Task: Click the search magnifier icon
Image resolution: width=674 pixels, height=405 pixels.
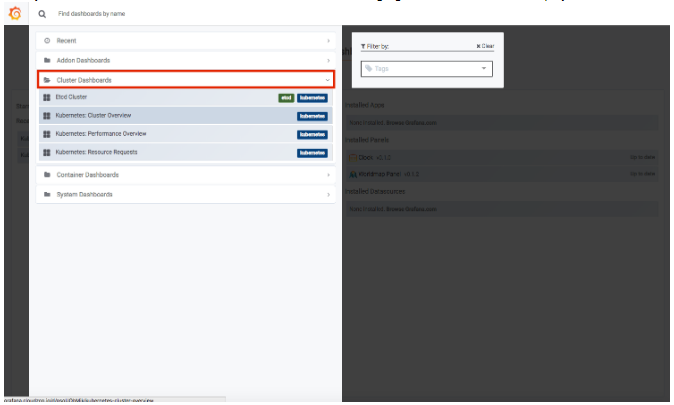Action: click(x=42, y=14)
